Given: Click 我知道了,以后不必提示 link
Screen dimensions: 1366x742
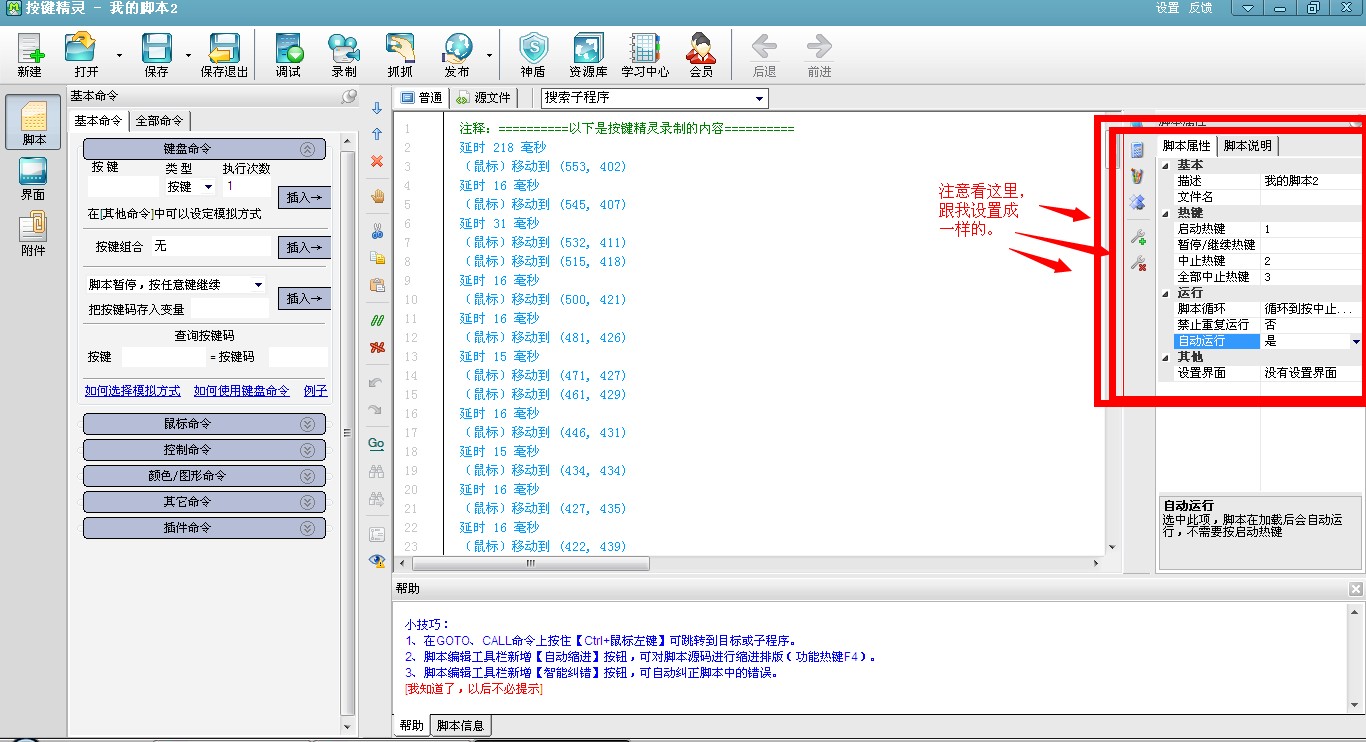Looking at the screenshot, I should click(x=473, y=689).
